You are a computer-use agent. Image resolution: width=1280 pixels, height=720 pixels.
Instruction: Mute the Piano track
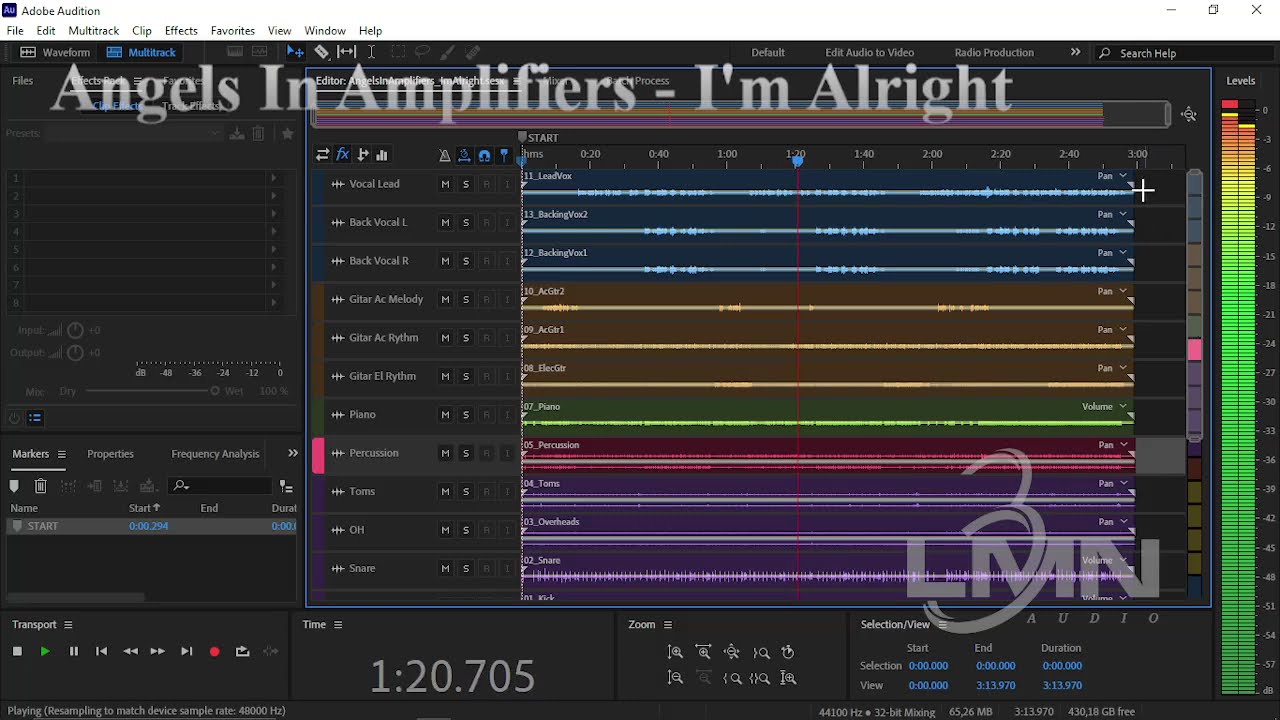[445, 415]
